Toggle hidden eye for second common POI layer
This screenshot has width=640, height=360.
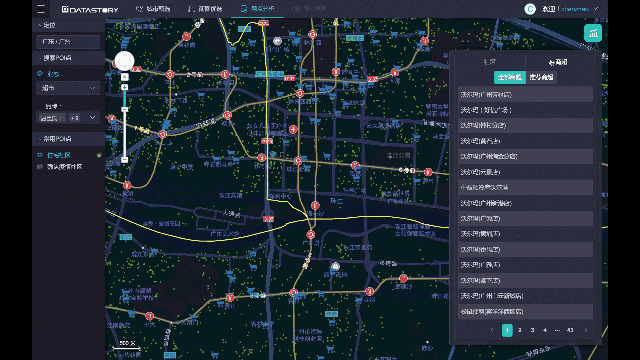pos(40,167)
